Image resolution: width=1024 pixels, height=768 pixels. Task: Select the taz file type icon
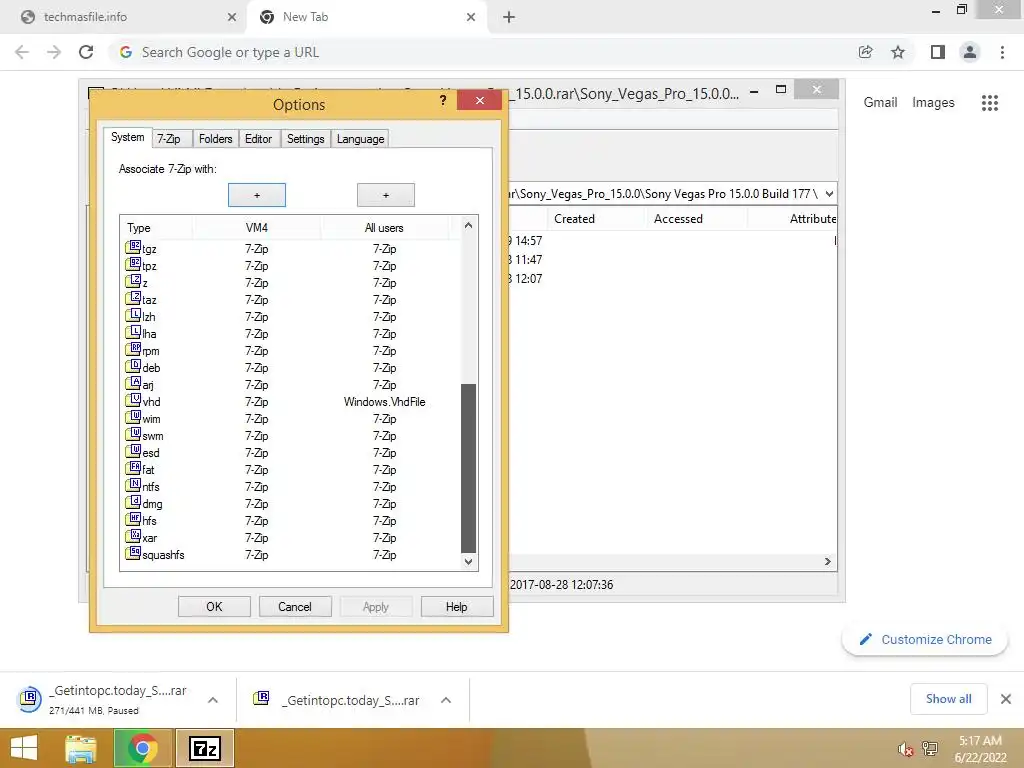pos(133,298)
